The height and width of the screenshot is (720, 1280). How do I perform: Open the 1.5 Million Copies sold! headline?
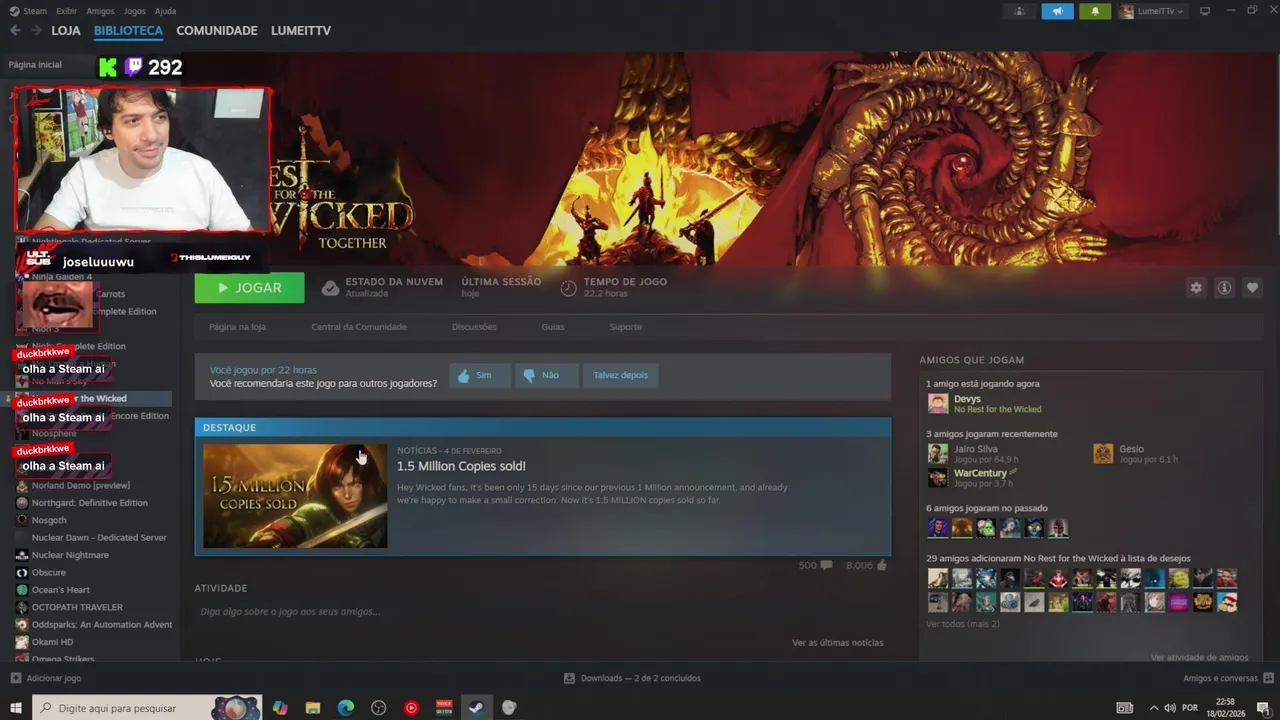pyautogui.click(x=461, y=466)
